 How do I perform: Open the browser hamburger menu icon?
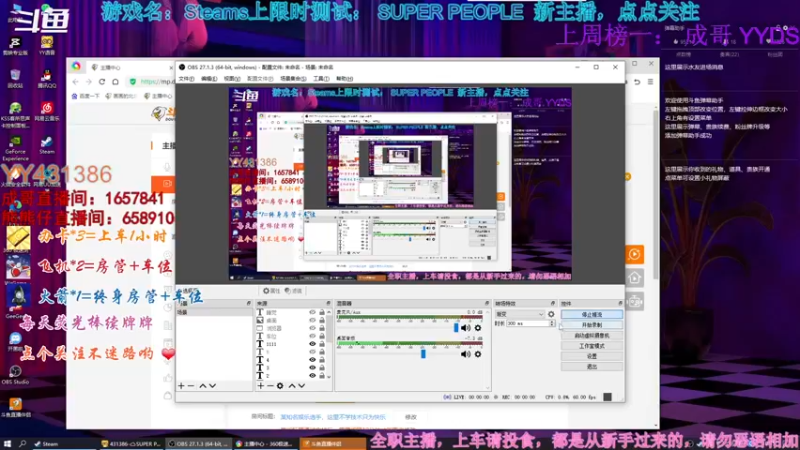(650, 82)
